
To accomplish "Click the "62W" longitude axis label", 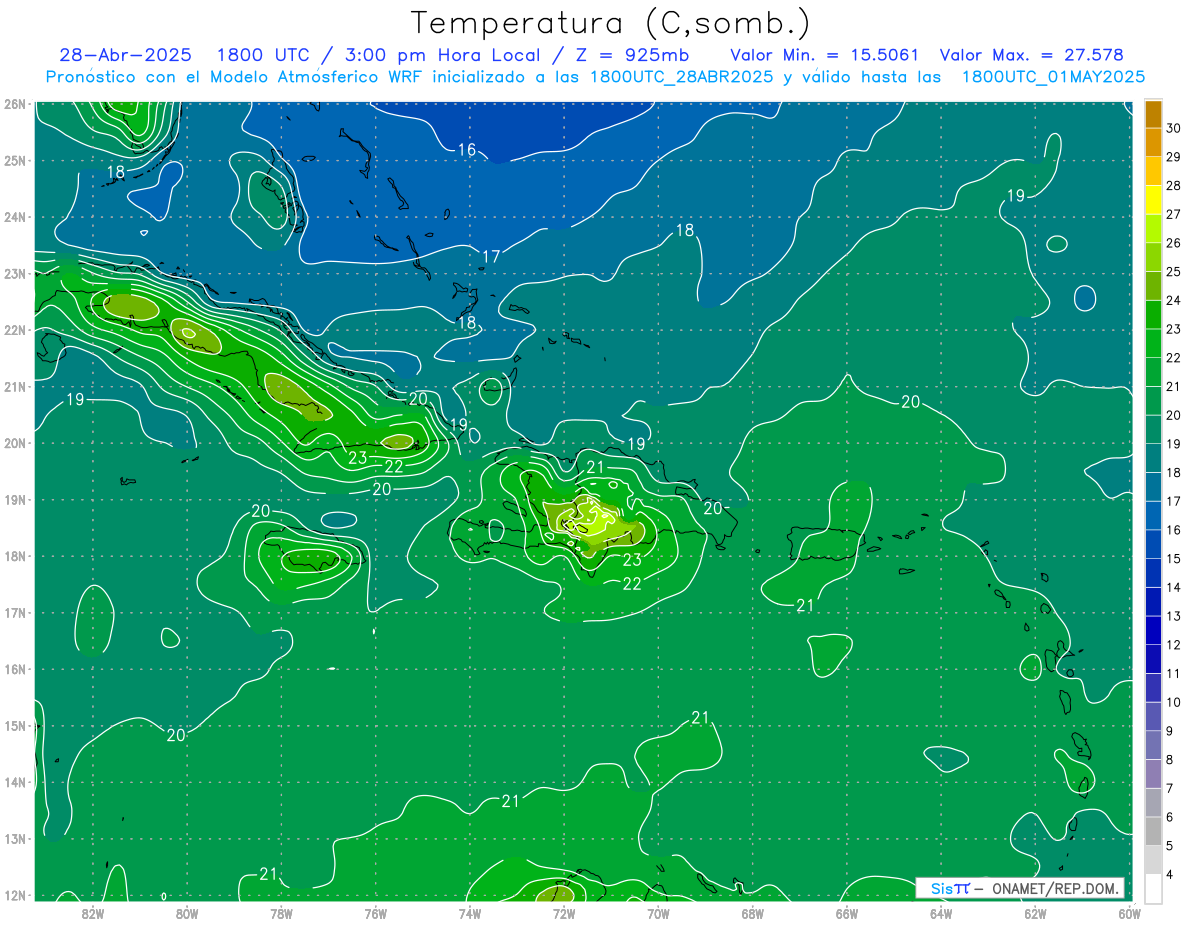I will point(1035,913).
